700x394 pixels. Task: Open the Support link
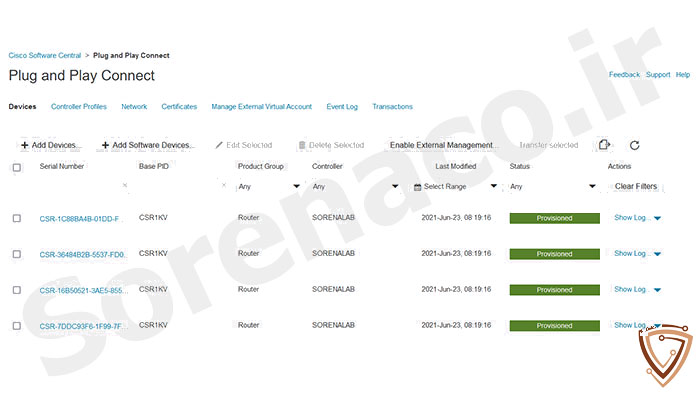(658, 75)
